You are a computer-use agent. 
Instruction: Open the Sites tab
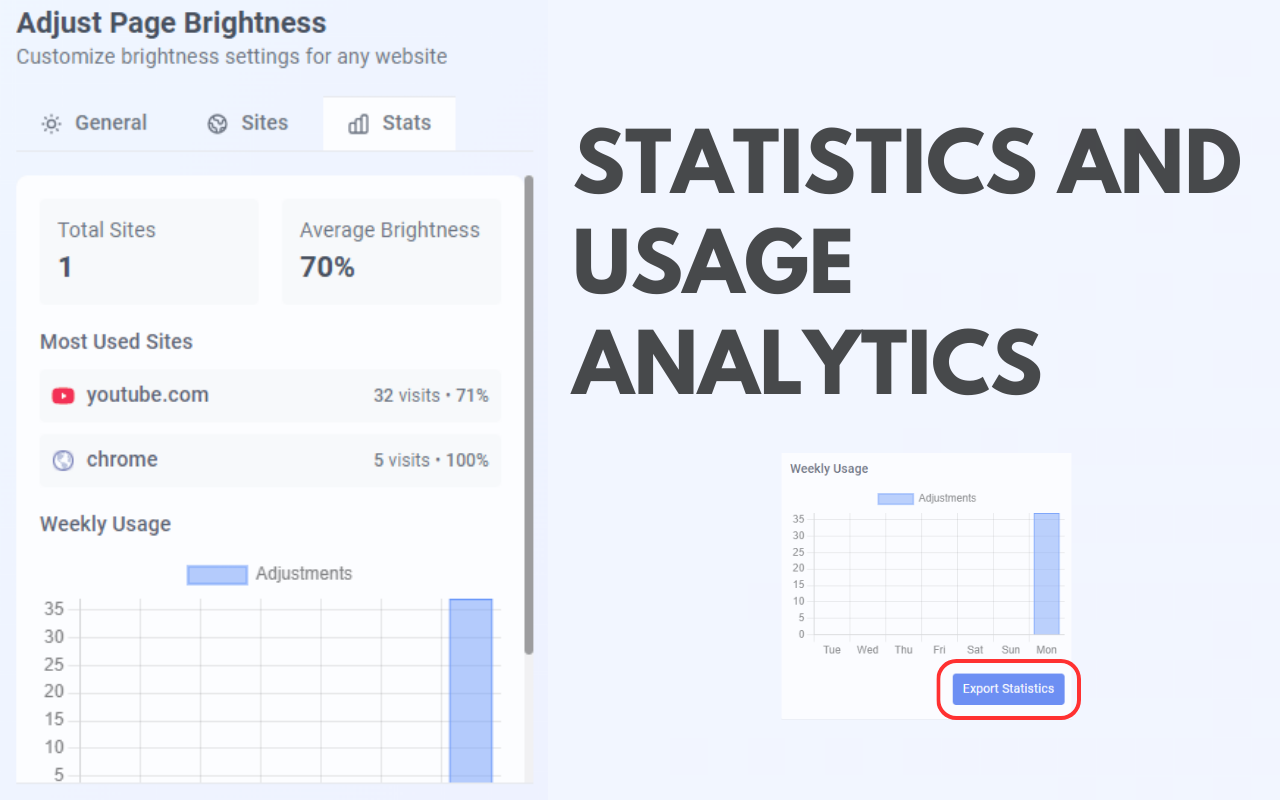click(x=248, y=124)
